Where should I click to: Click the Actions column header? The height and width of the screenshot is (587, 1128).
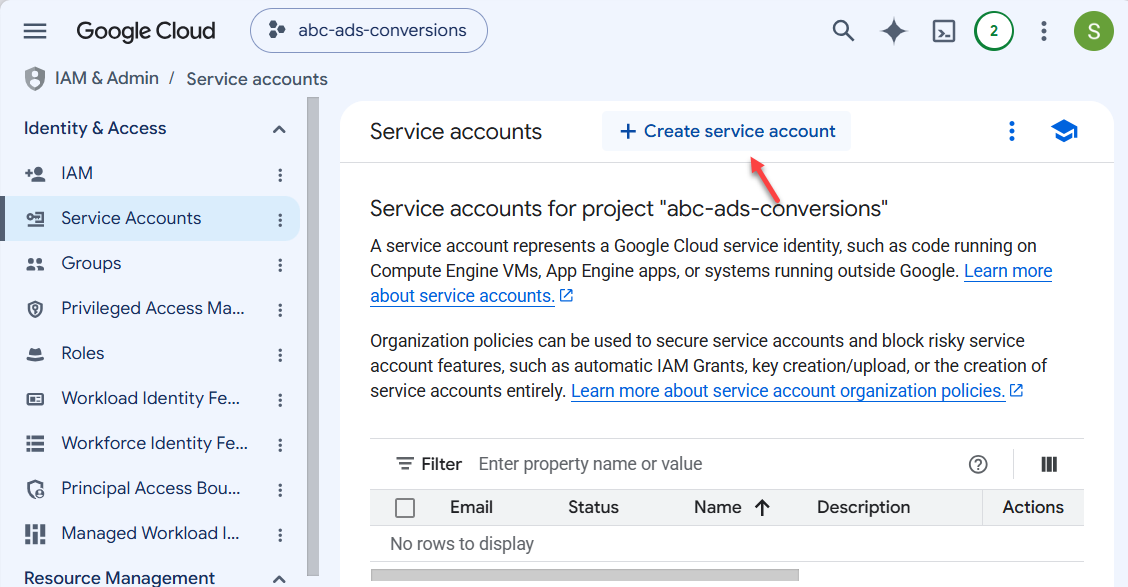tap(1033, 507)
